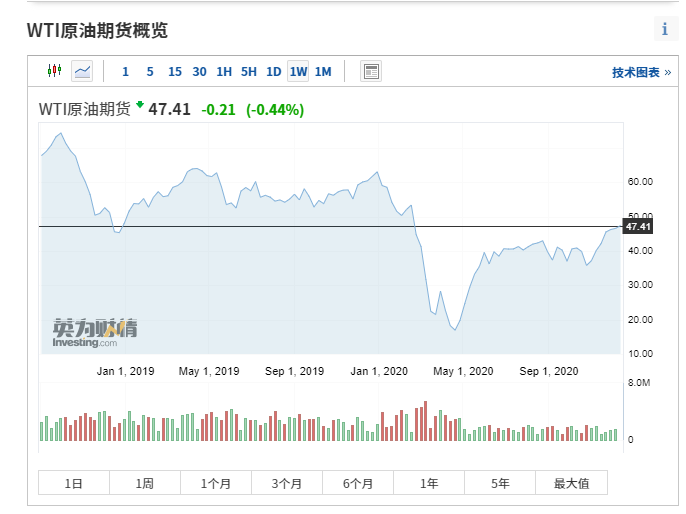Select the 1W interval toggle
686x514 pixels.
tap(298, 71)
